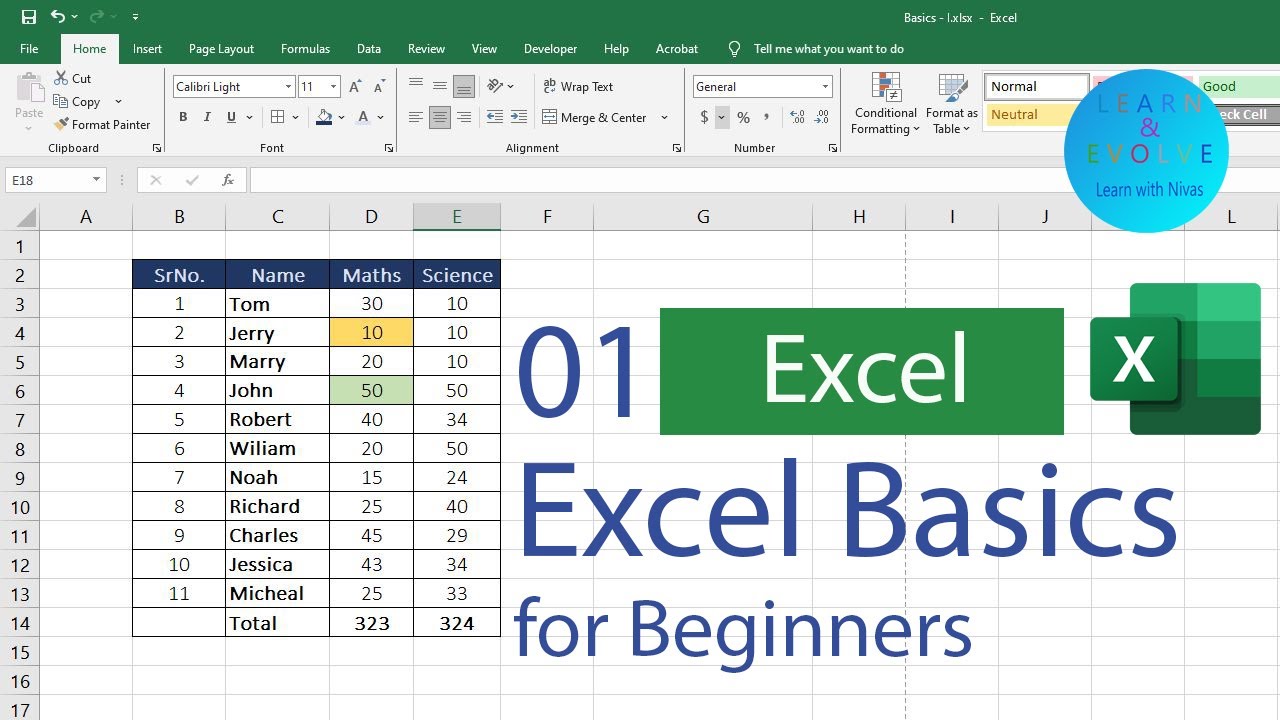The height and width of the screenshot is (720, 1280).
Task: Open the Alignment dialog launcher
Action: pos(677,148)
